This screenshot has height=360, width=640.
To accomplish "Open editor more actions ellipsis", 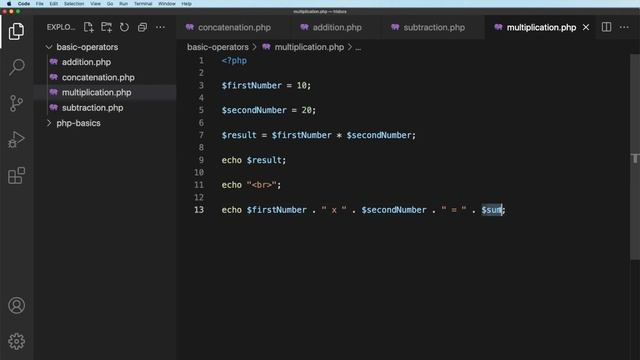I will (x=624, y=27).
